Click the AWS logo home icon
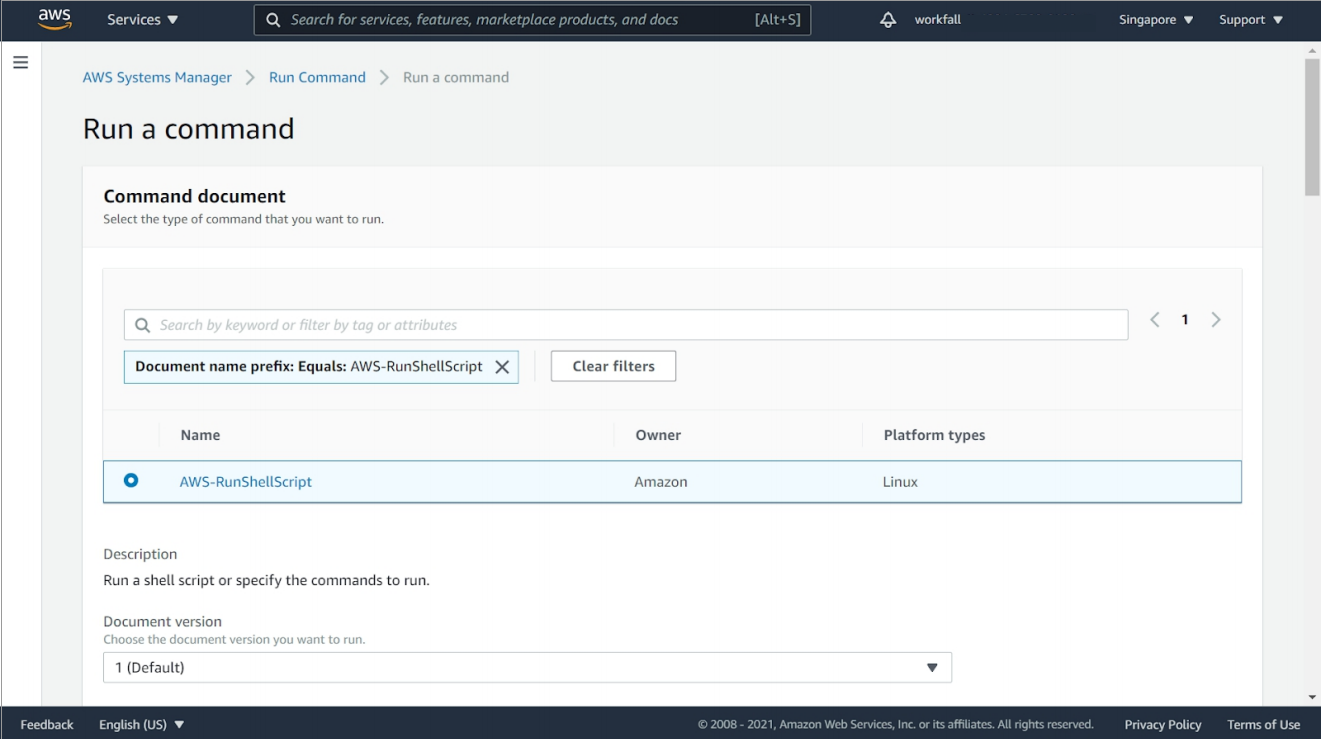This screenshot has height=739, width=1321. 54,19
